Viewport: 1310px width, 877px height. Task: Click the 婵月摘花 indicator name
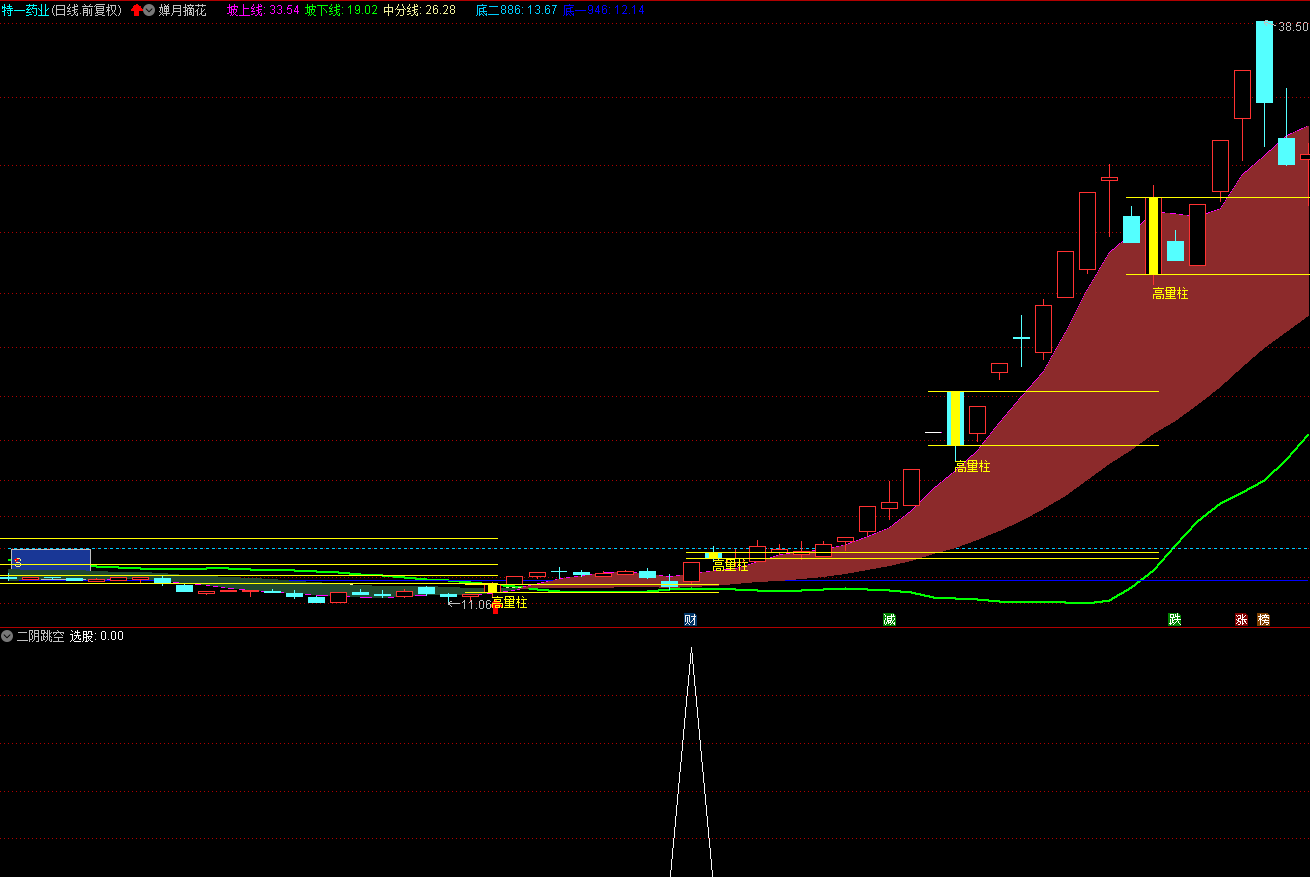pos(182,10)
